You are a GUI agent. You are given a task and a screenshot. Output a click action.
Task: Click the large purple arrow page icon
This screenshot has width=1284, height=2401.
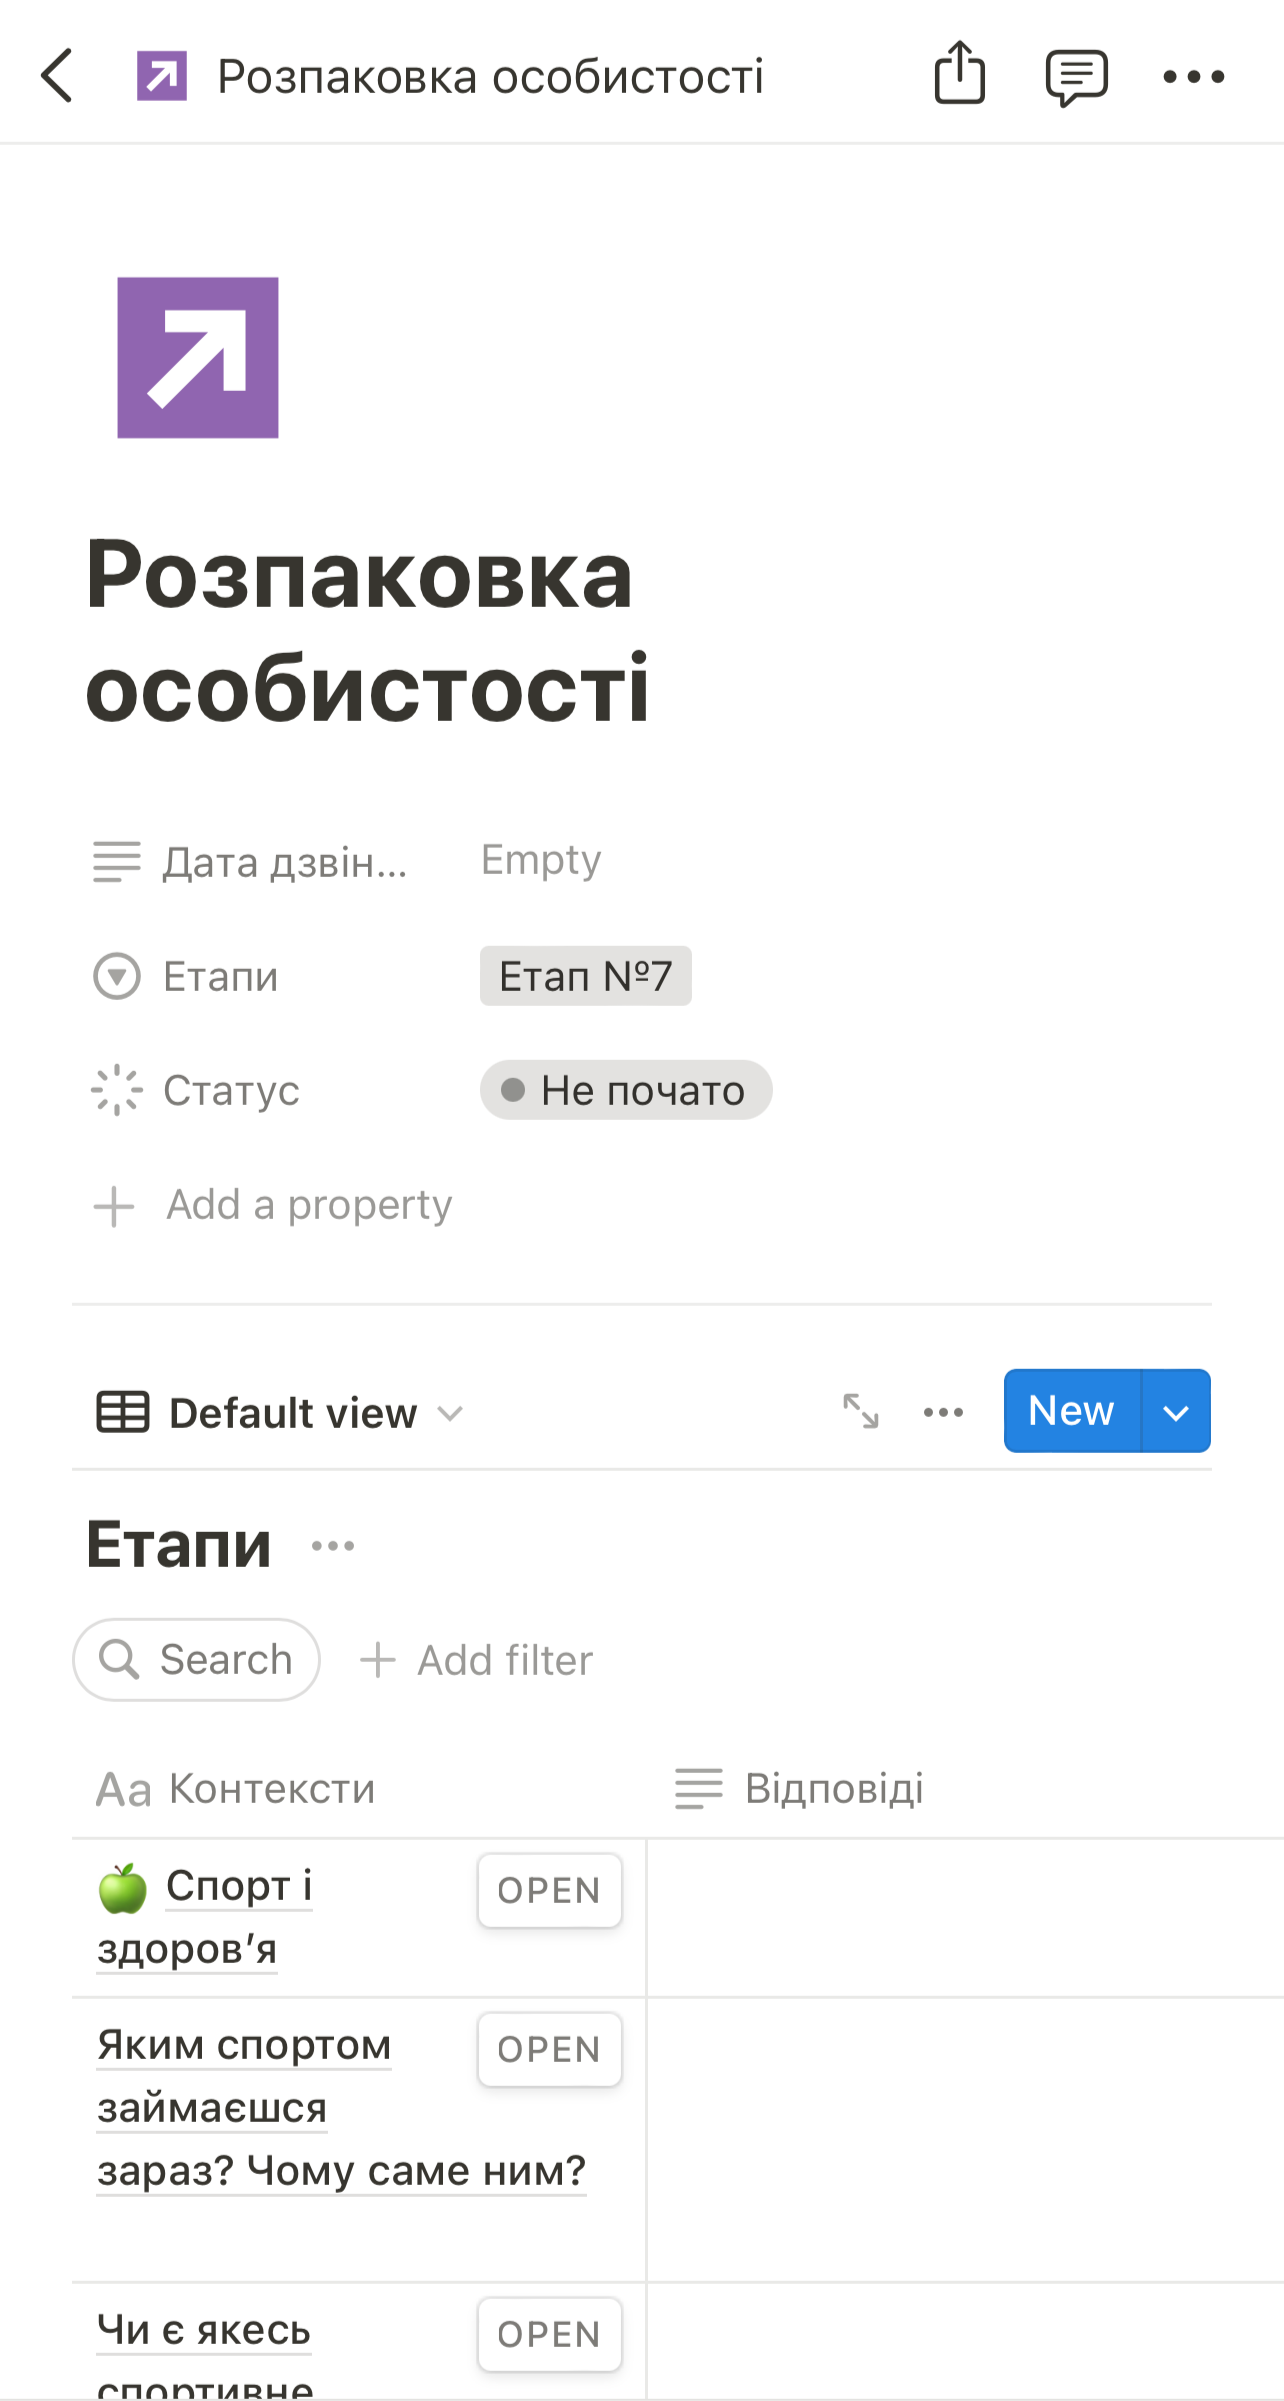pyautogui.click(x=198, y=357)
